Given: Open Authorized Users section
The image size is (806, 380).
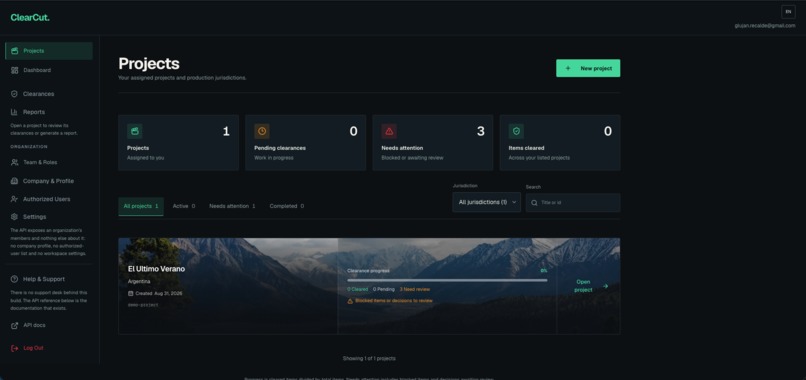Looking at the screenshot, I should coord(49,199).
